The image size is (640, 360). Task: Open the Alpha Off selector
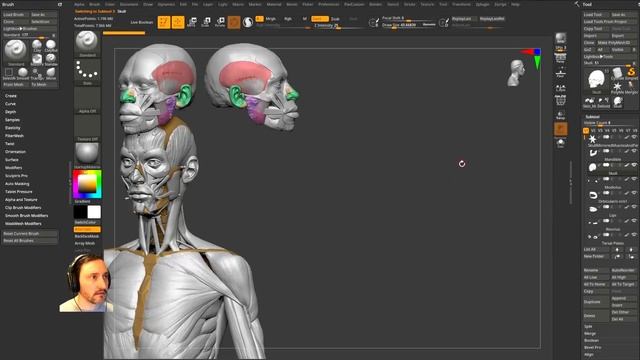(87, 100)
